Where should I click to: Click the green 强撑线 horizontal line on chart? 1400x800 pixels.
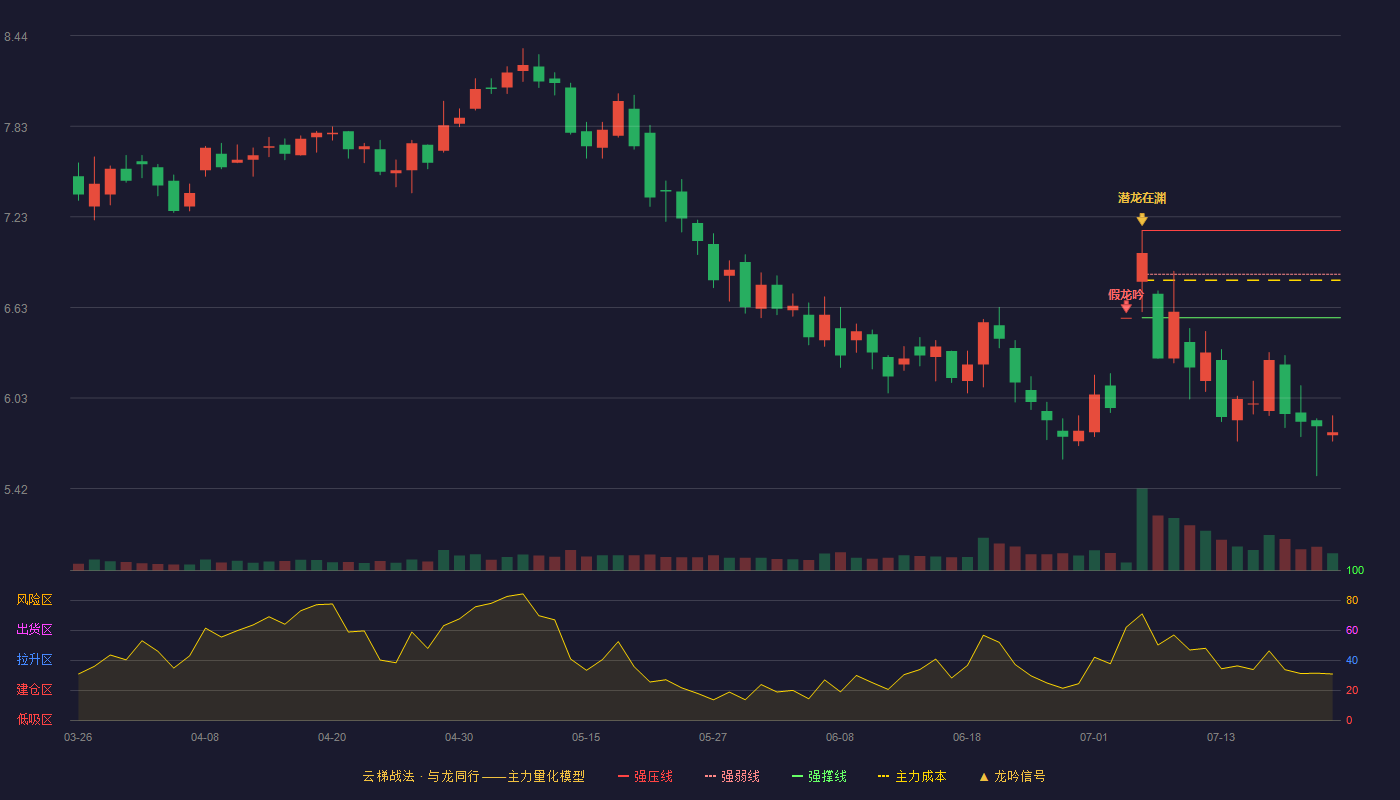pos(1241,318)
